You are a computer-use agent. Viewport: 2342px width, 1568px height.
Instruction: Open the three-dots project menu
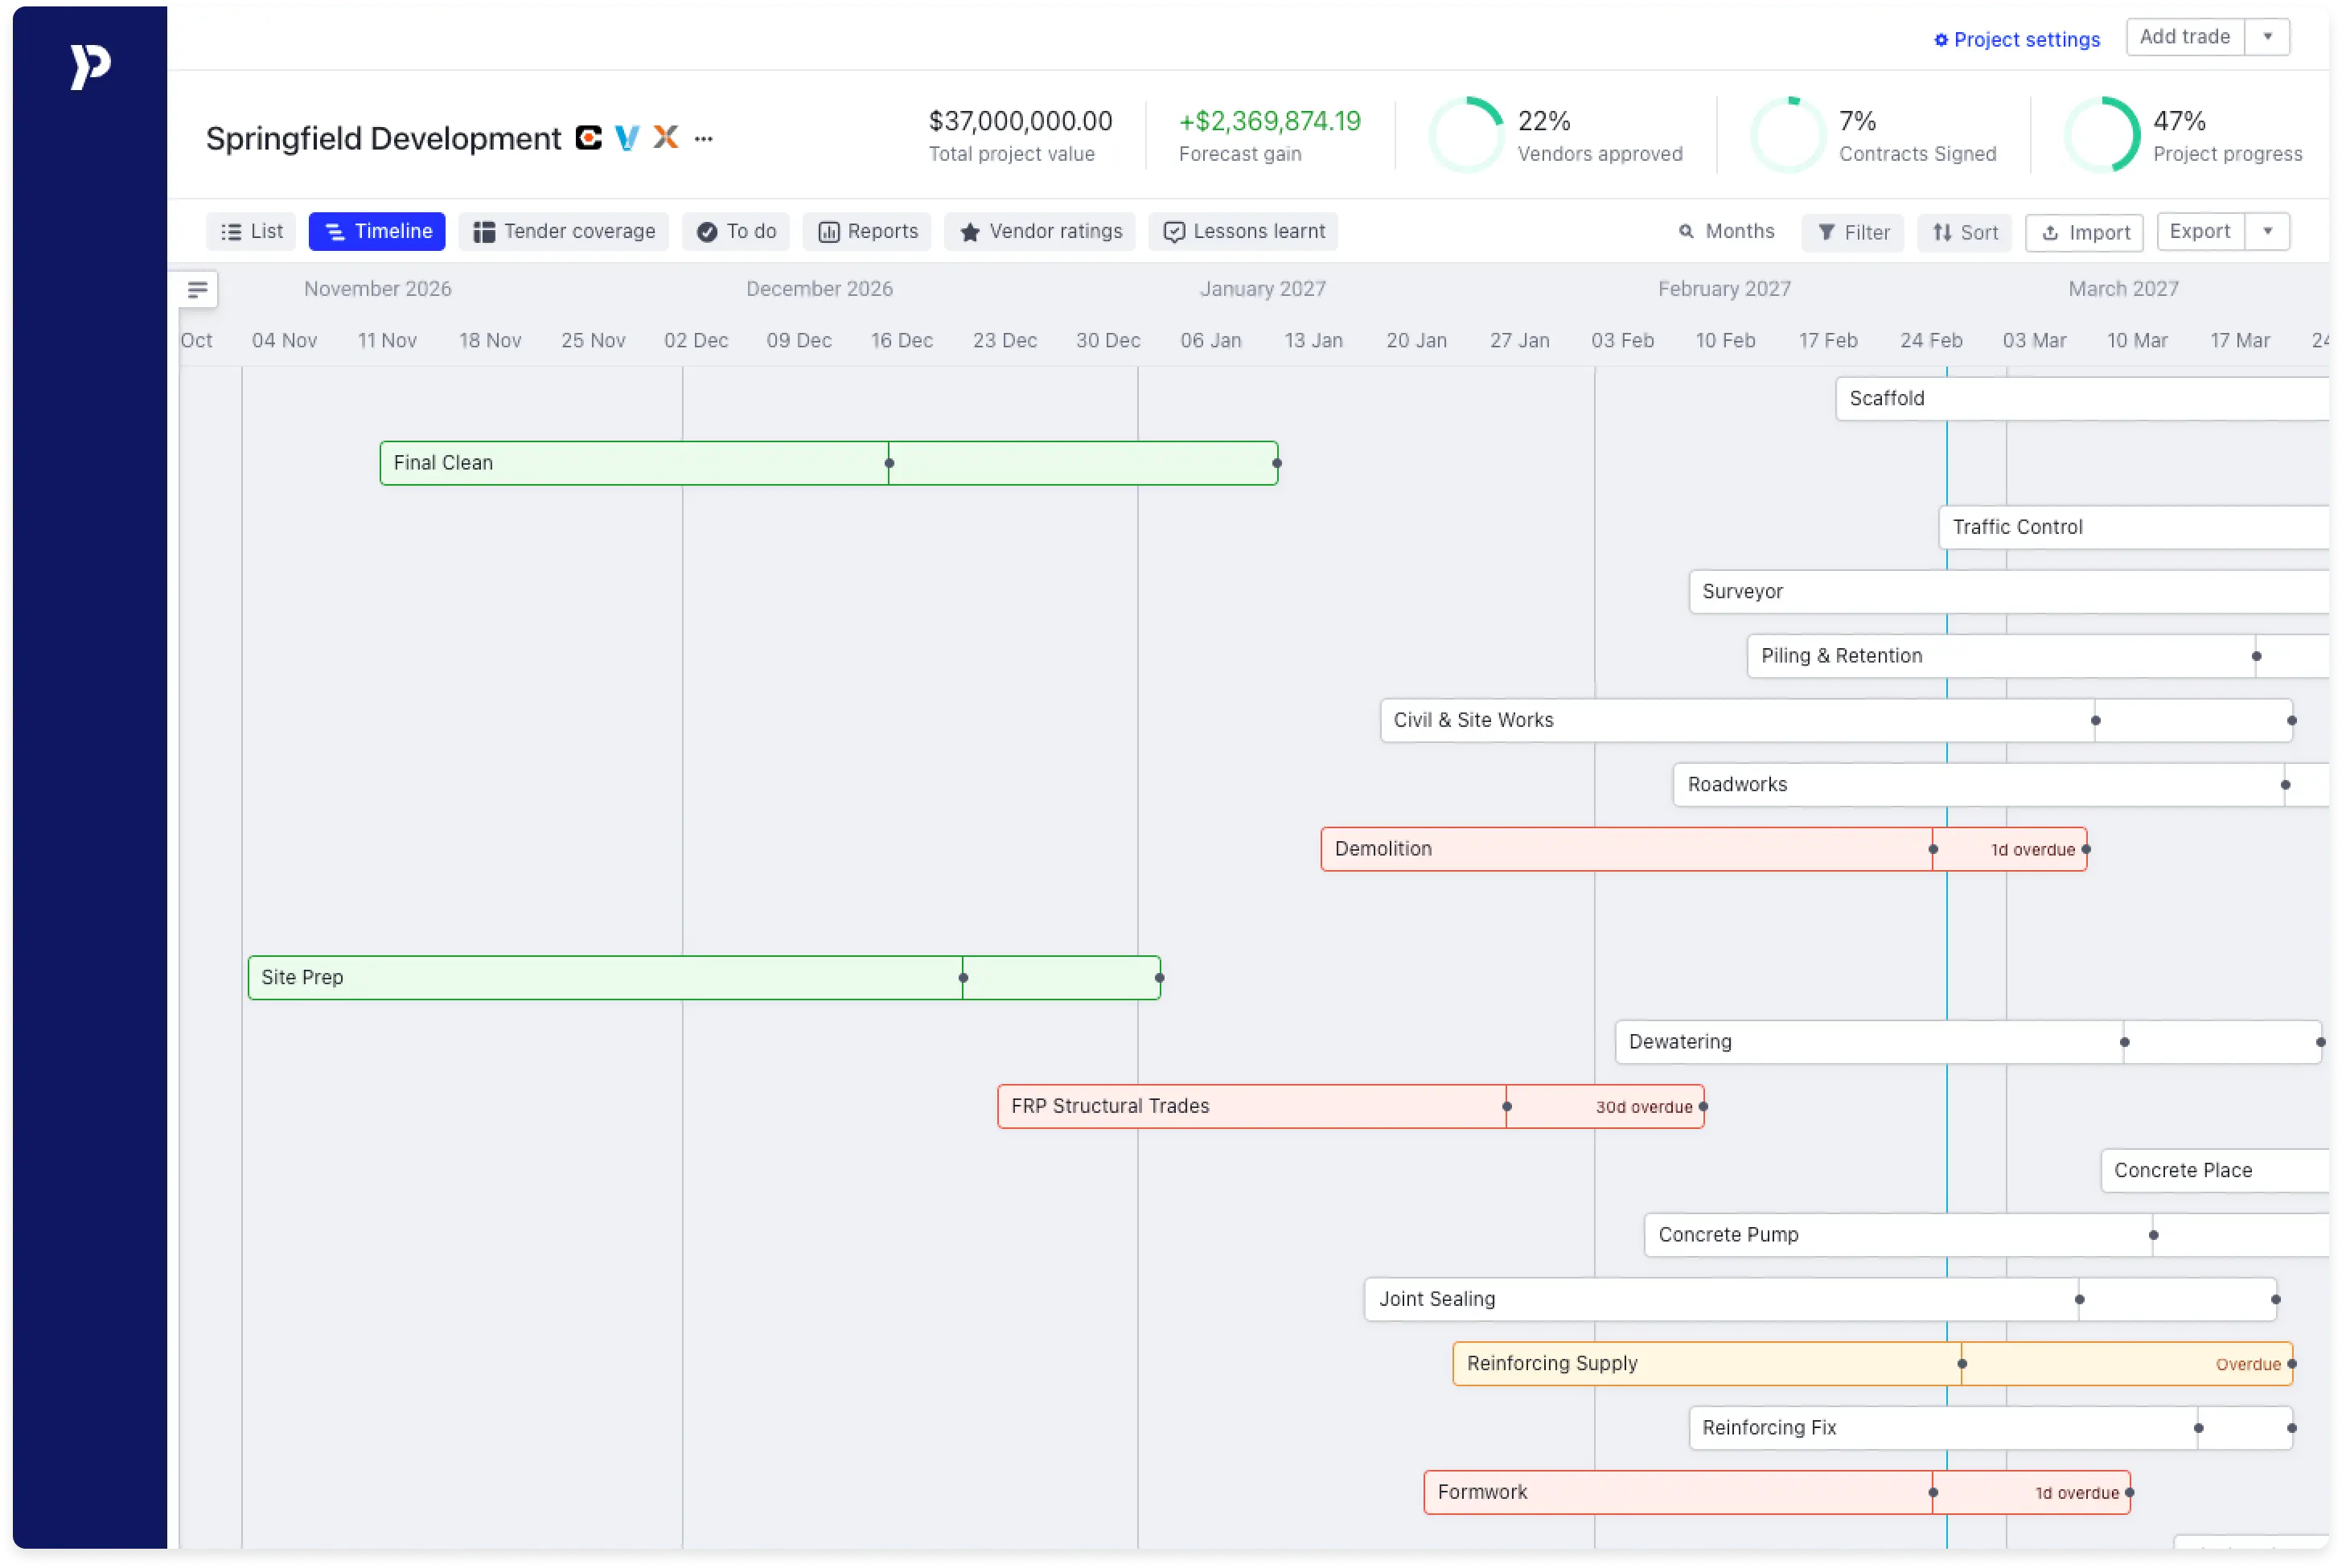(x=704, y=138)
